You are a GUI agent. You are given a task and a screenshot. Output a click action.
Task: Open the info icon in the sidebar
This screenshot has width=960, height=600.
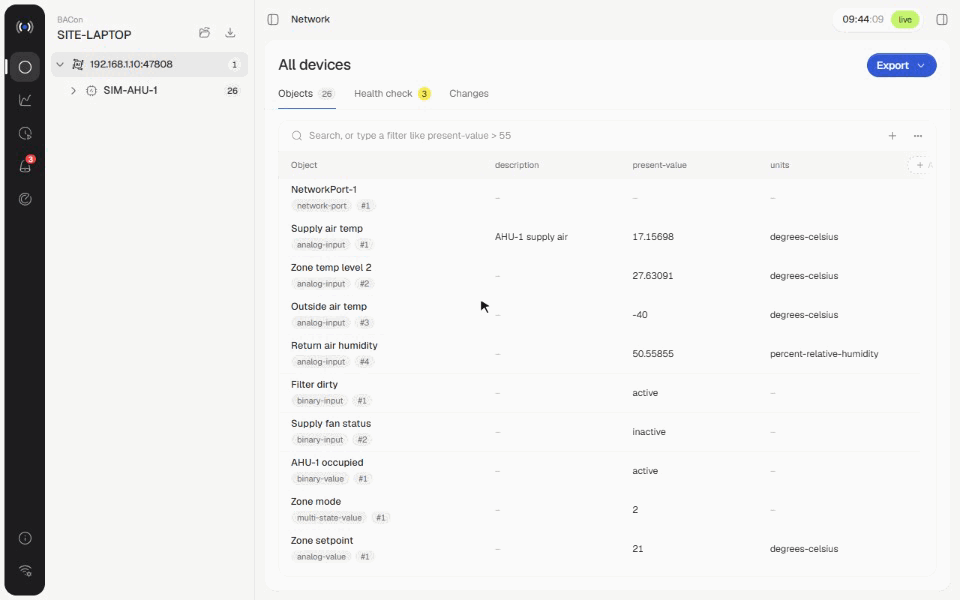click(x=25, y=538)
